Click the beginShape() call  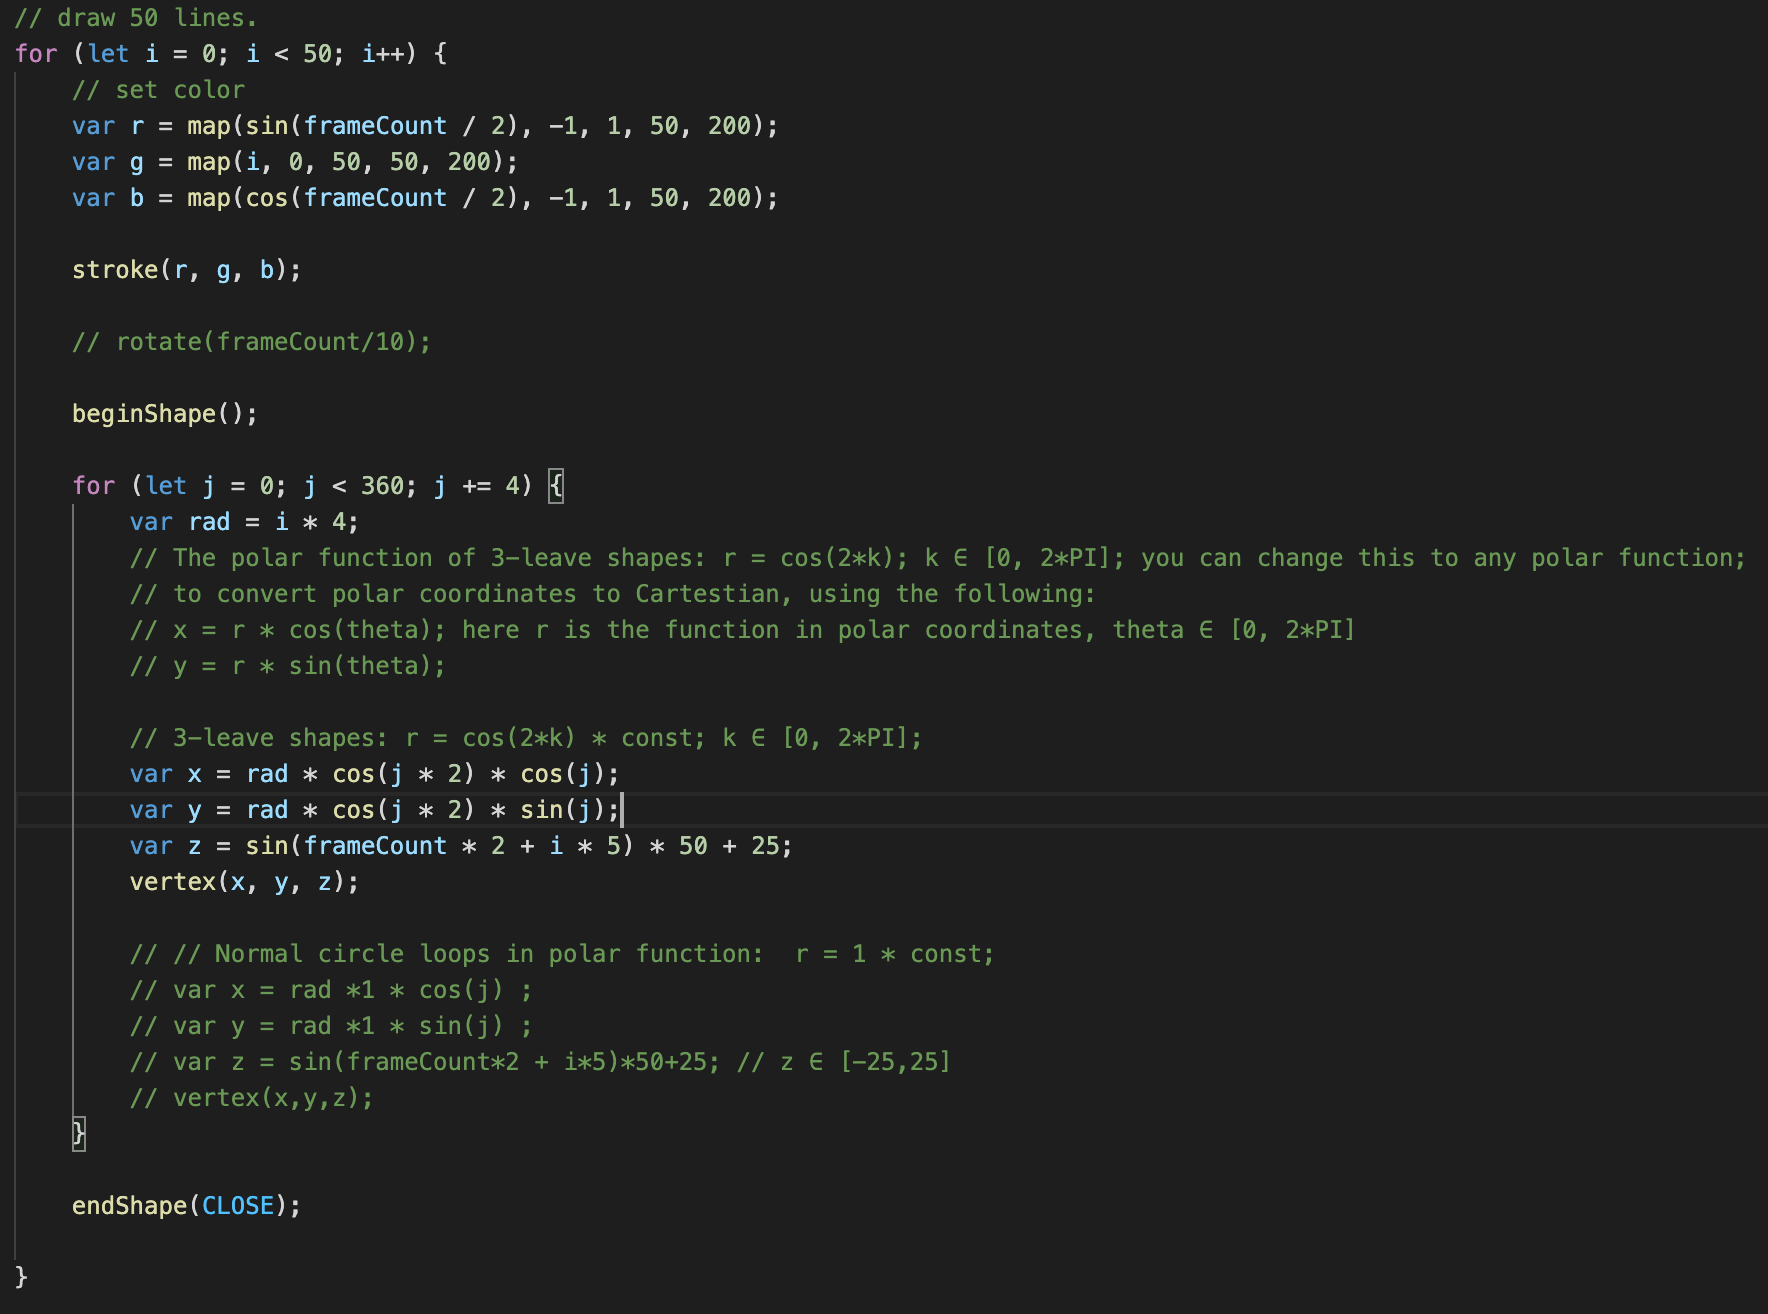[x=164, y=414]
